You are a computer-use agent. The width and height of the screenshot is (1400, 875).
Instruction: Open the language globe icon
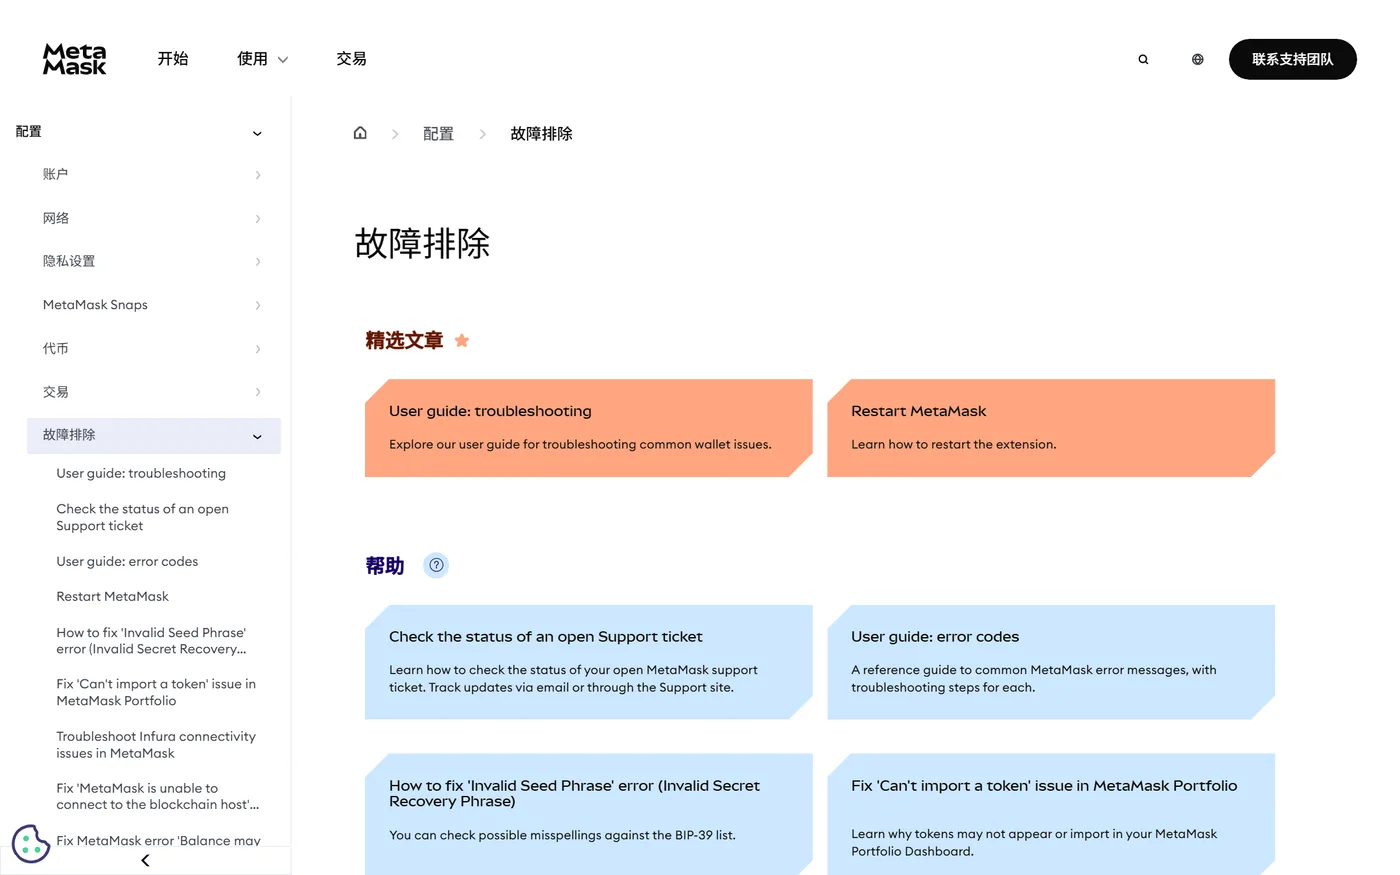[x=1197, y=59]
